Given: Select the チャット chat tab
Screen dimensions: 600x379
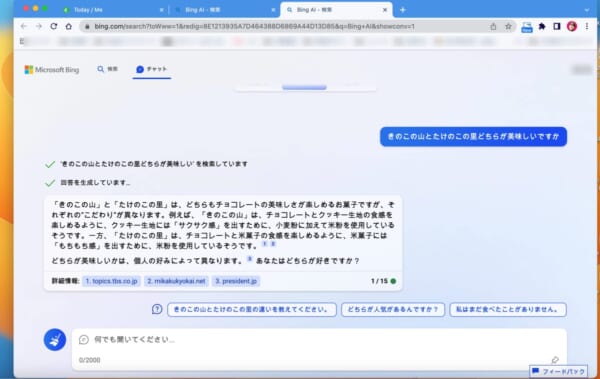Looking at the screenshot, I should click(x=152, y=69).
